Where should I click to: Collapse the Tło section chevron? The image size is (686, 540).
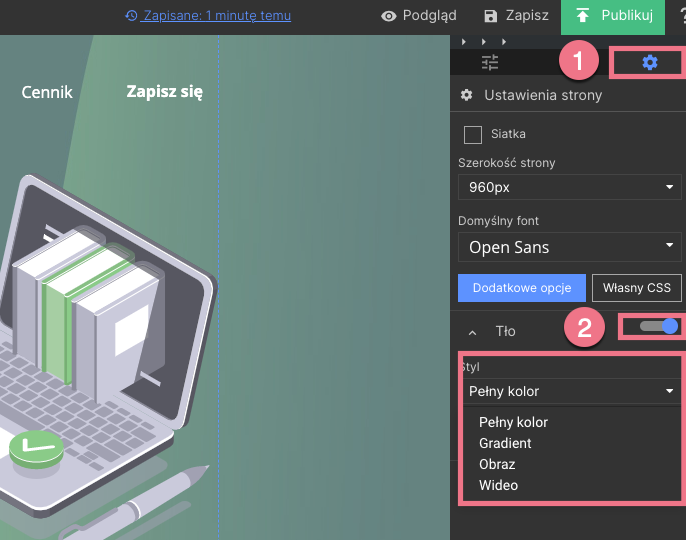472,333
